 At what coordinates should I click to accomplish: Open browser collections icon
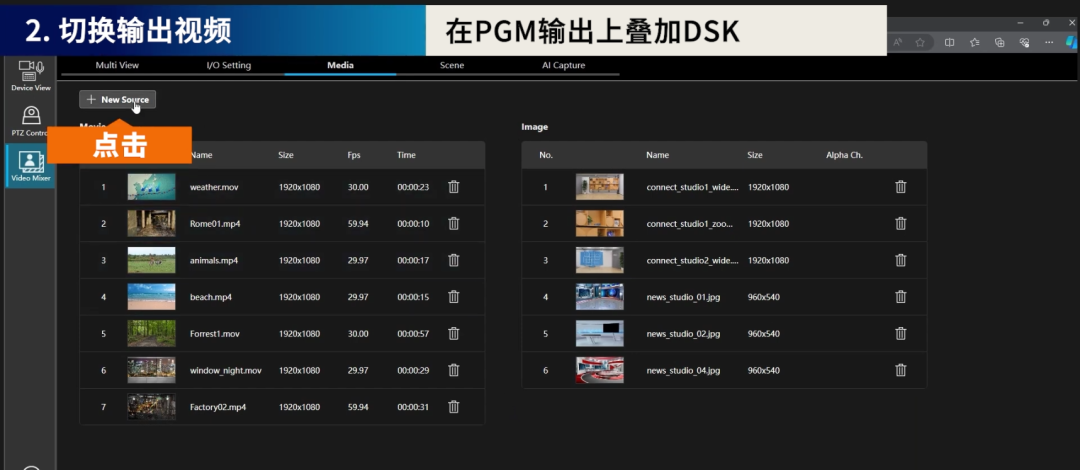[x=999, y=42]
